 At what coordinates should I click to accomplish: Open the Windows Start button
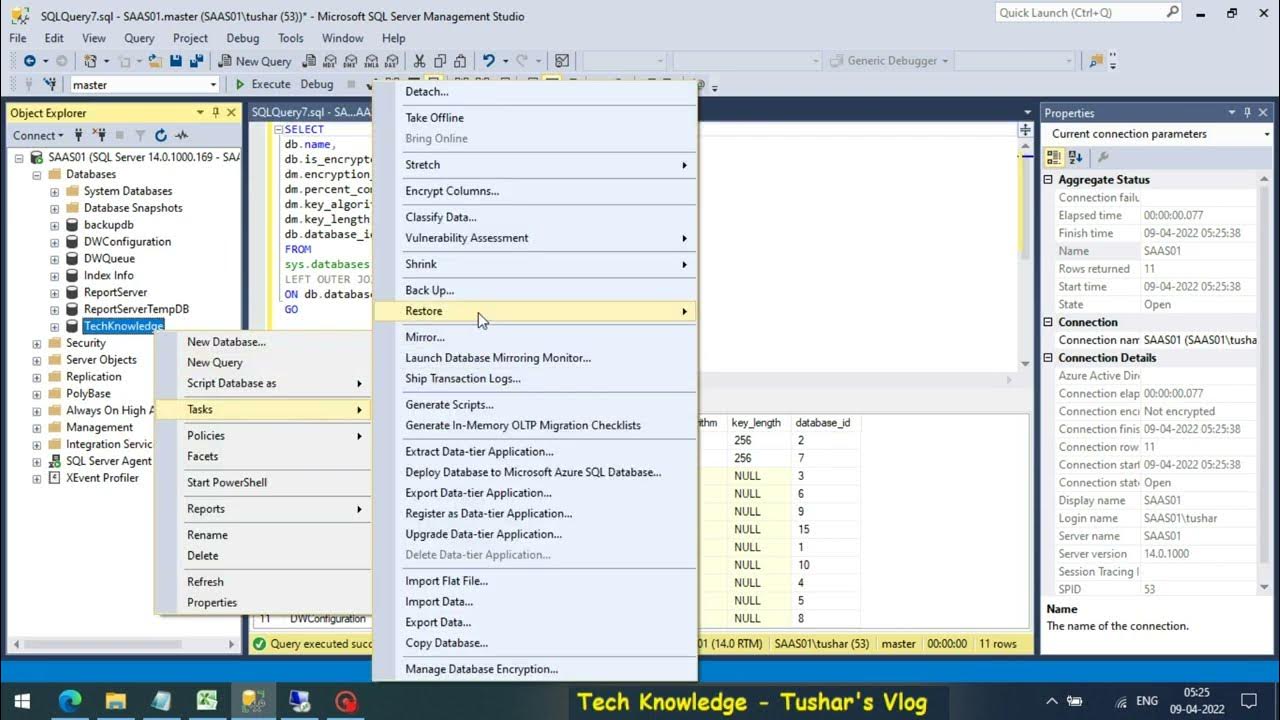coord(22,701)
